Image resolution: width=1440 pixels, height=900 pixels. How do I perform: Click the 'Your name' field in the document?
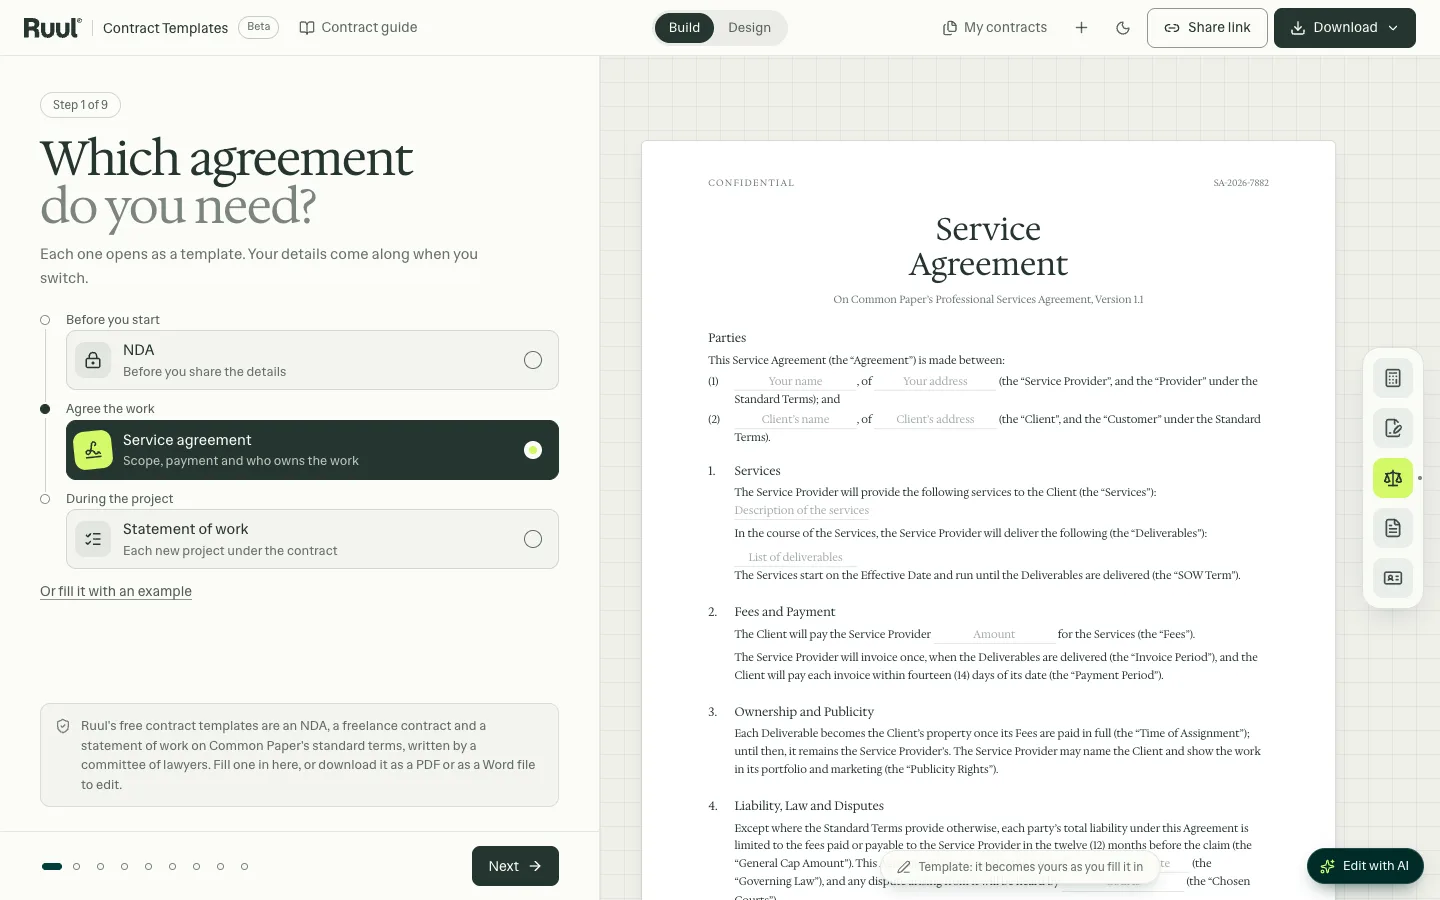click(x=795, y=381)
